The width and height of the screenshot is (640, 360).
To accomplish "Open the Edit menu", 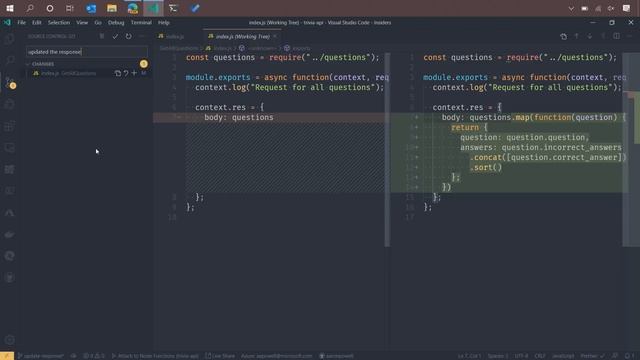I will [x=37, y=22].
